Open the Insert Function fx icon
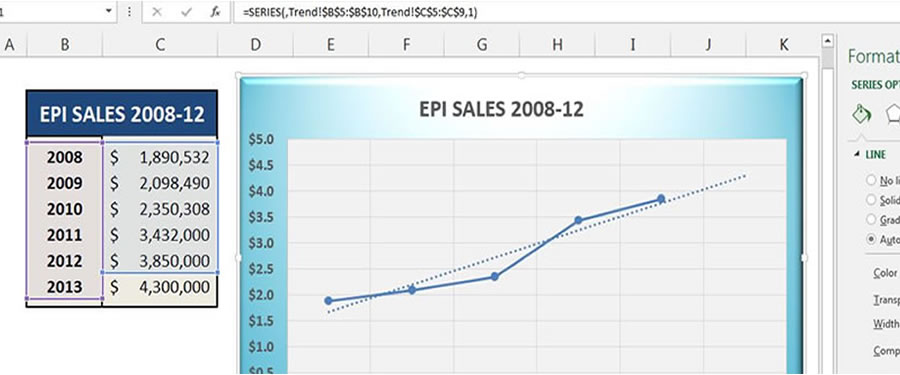 click(x=215, y=12)
